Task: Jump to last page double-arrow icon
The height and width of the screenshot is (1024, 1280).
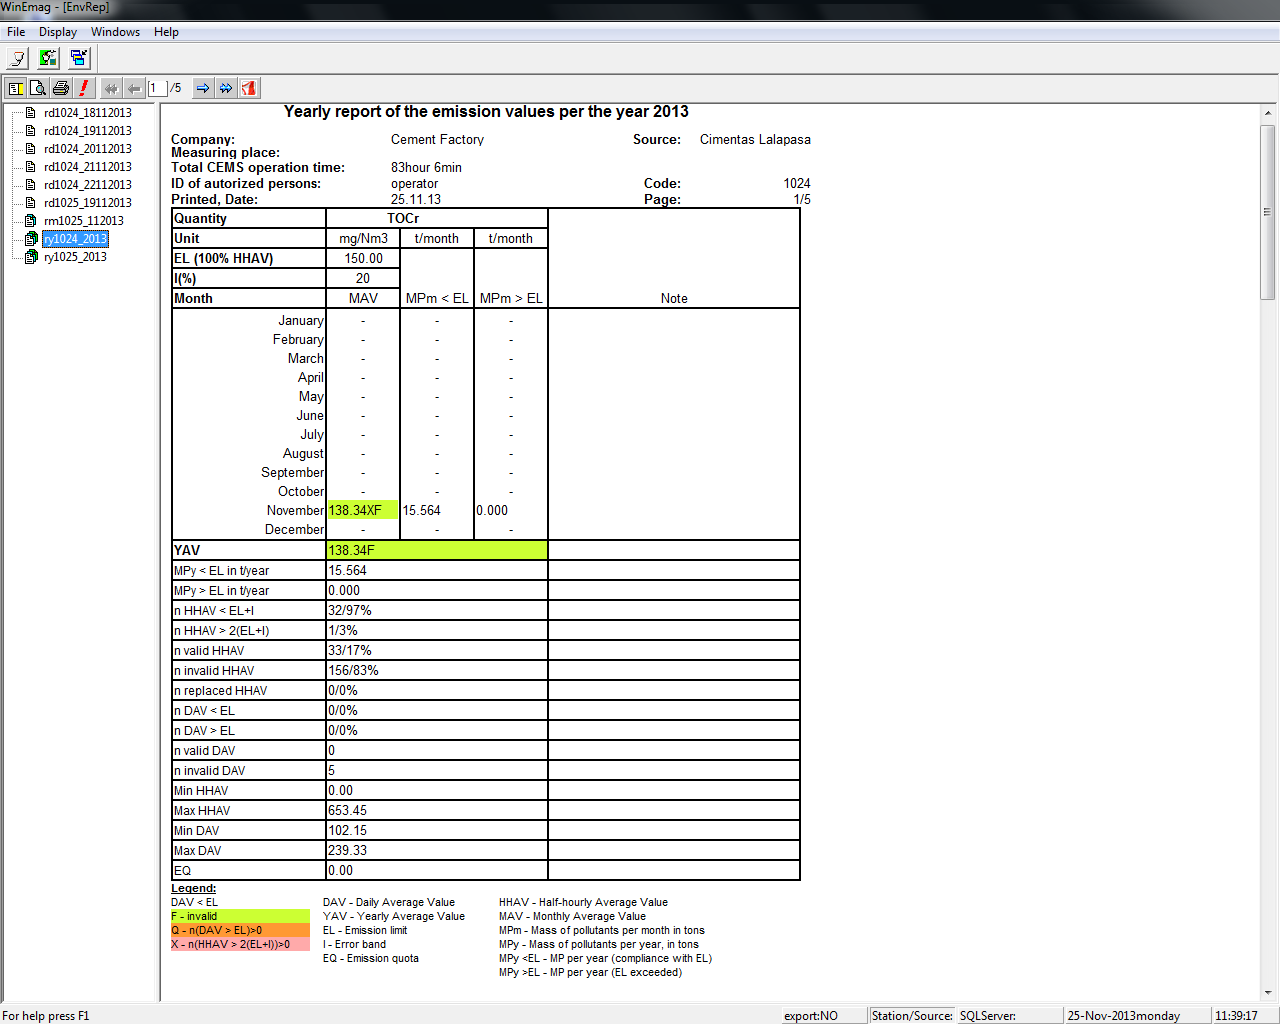Action: tap(226, 88)
